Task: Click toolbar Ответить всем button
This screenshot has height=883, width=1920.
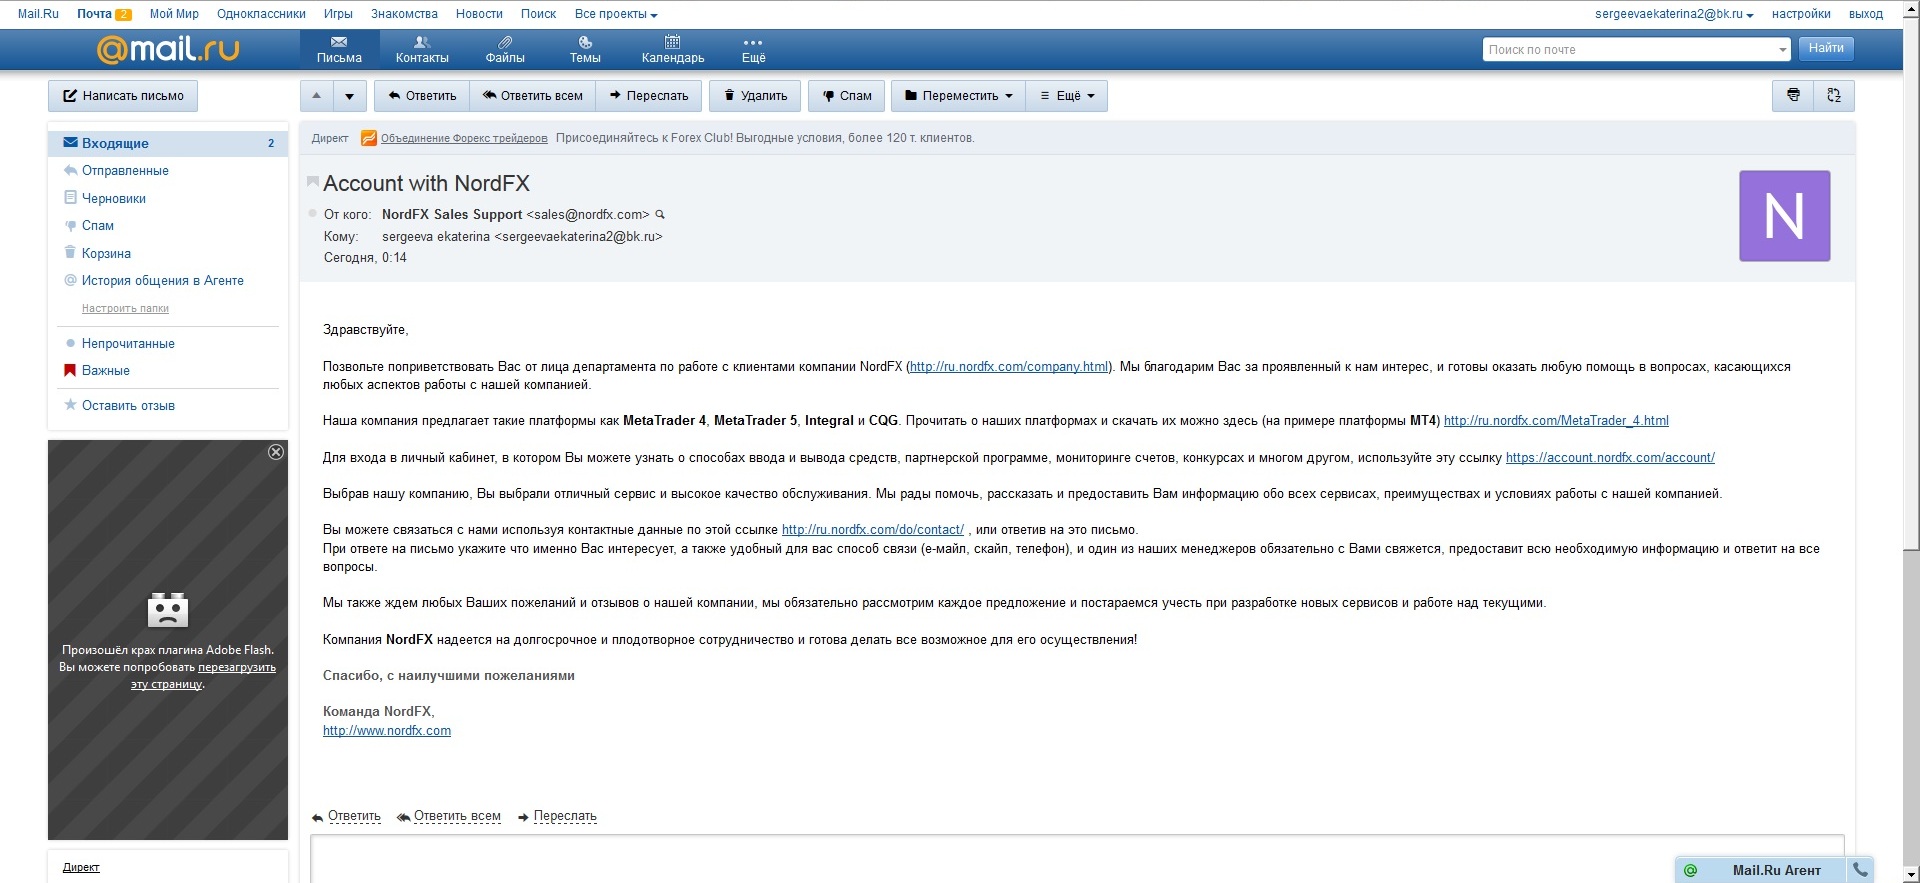Action: pos(532,96)
